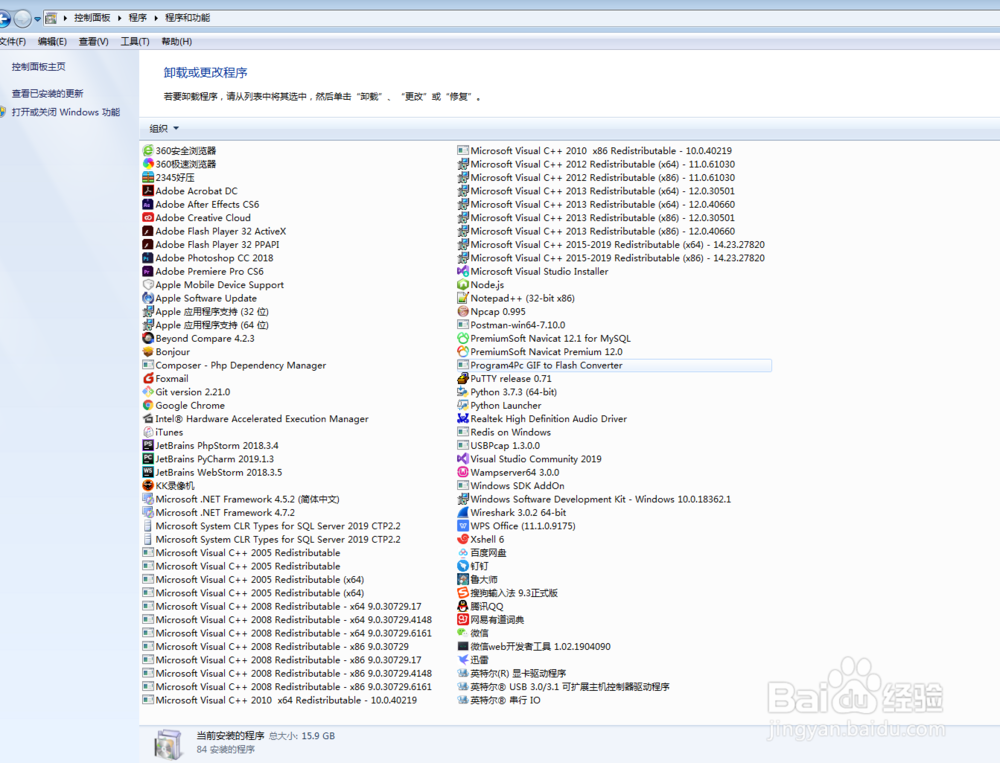Select 微信web开发者工具 entry
1000x763 pixels.
click(534, 646)
